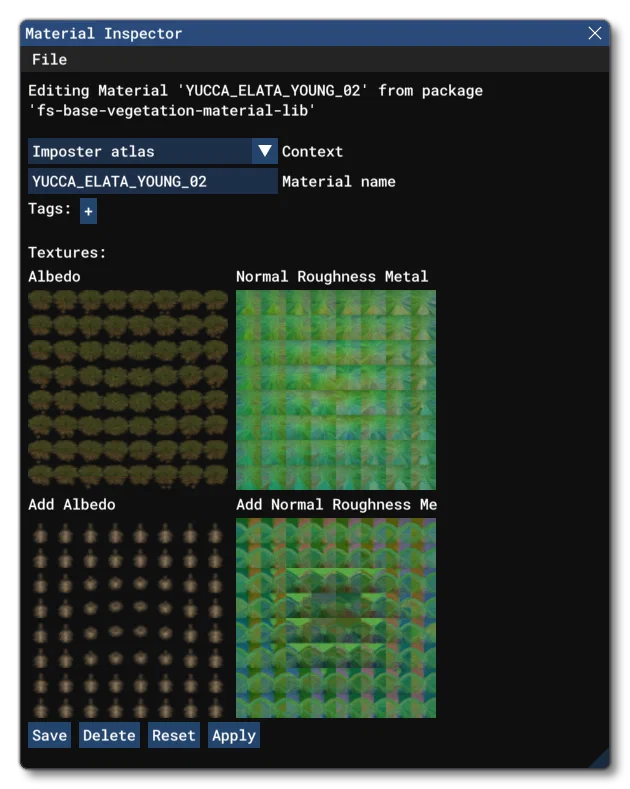Add a new tag with plus button
The image size is (630, 789).
(x=88, y=211)
